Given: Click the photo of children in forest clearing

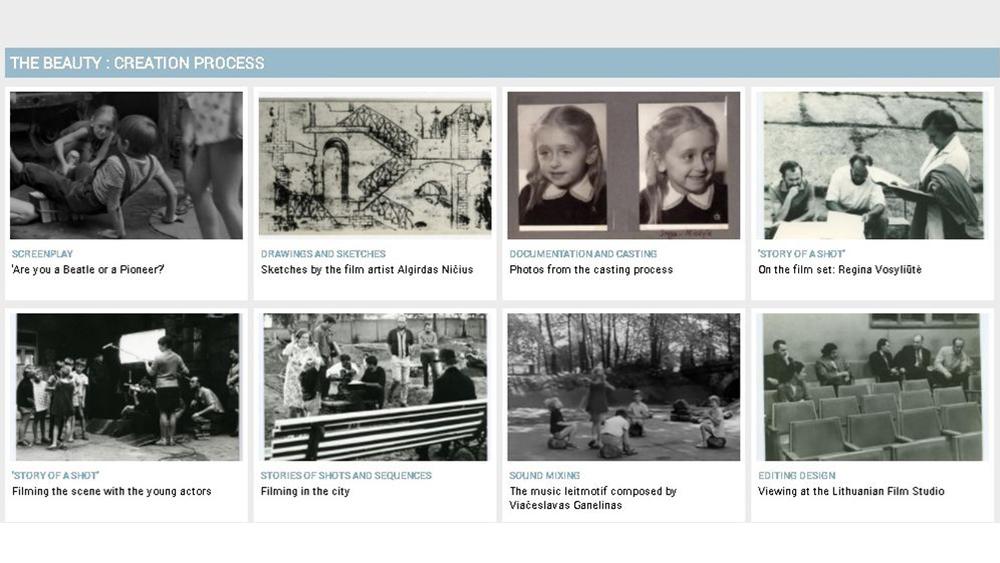Looking at the screenshot, I should point(623,387).
